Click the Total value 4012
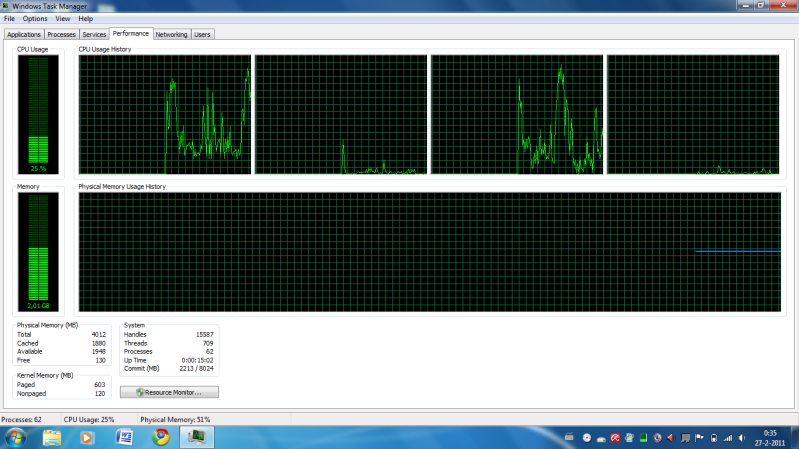Viewport: 799px width, 449px height. coord(99,335)
